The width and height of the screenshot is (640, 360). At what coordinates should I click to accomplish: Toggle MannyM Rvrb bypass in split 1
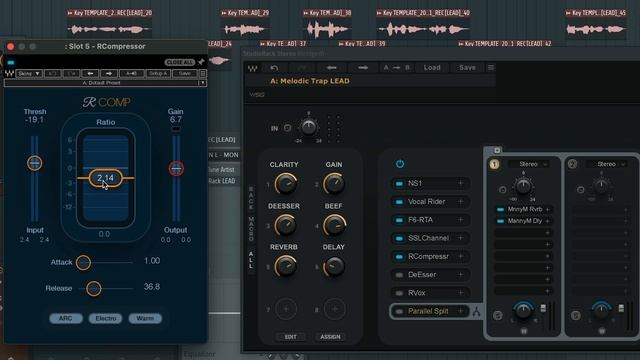pos(500,209)
